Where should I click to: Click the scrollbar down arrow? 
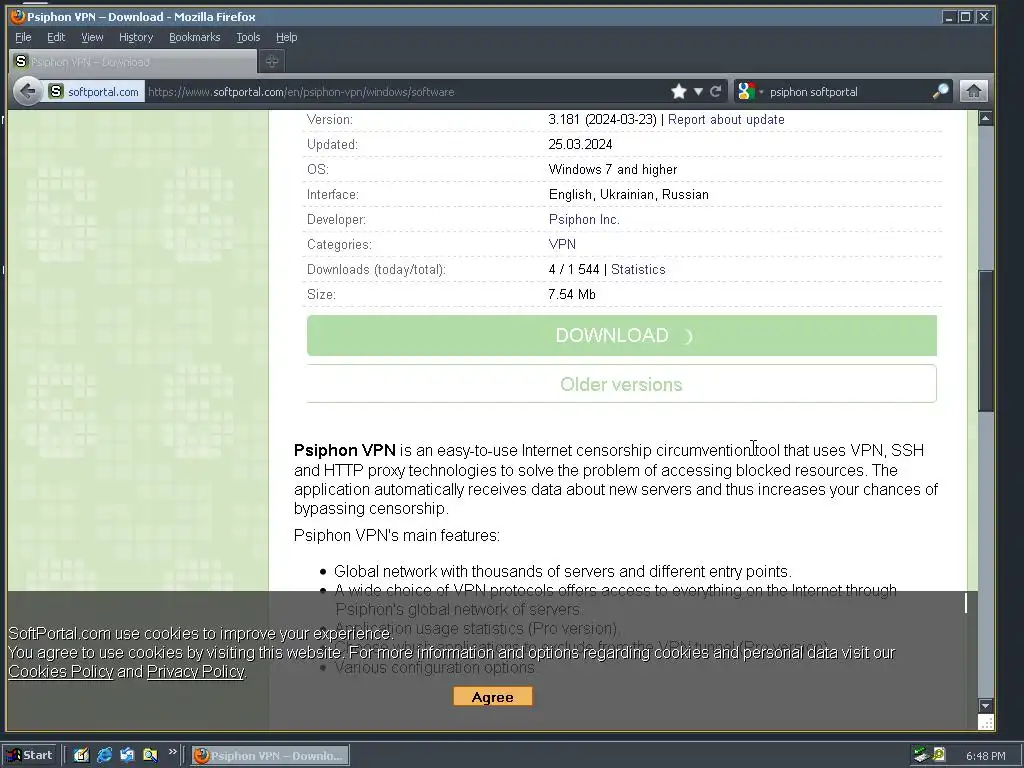[x=985, y=705]
